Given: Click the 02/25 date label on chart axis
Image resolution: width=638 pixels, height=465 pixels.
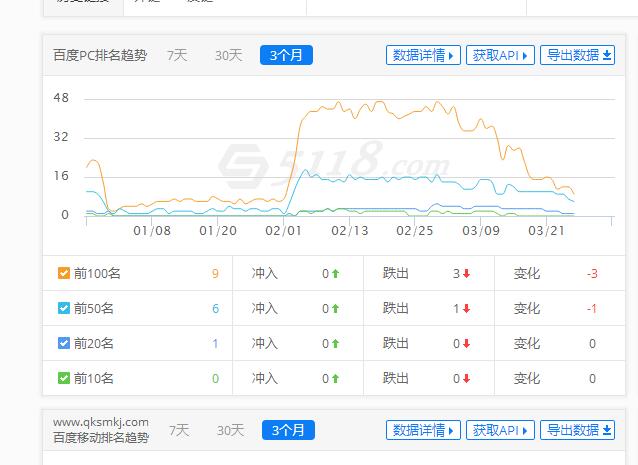Looking at the screenshot, I should [415, 231].
